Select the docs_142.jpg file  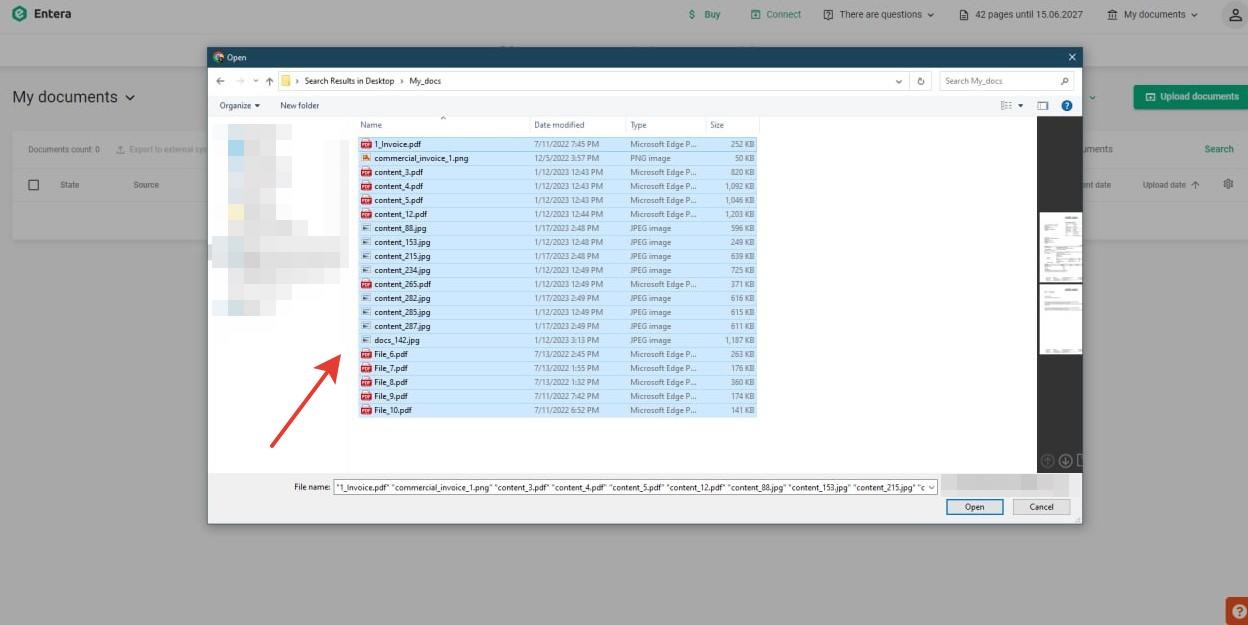click(x=397, y=340)
